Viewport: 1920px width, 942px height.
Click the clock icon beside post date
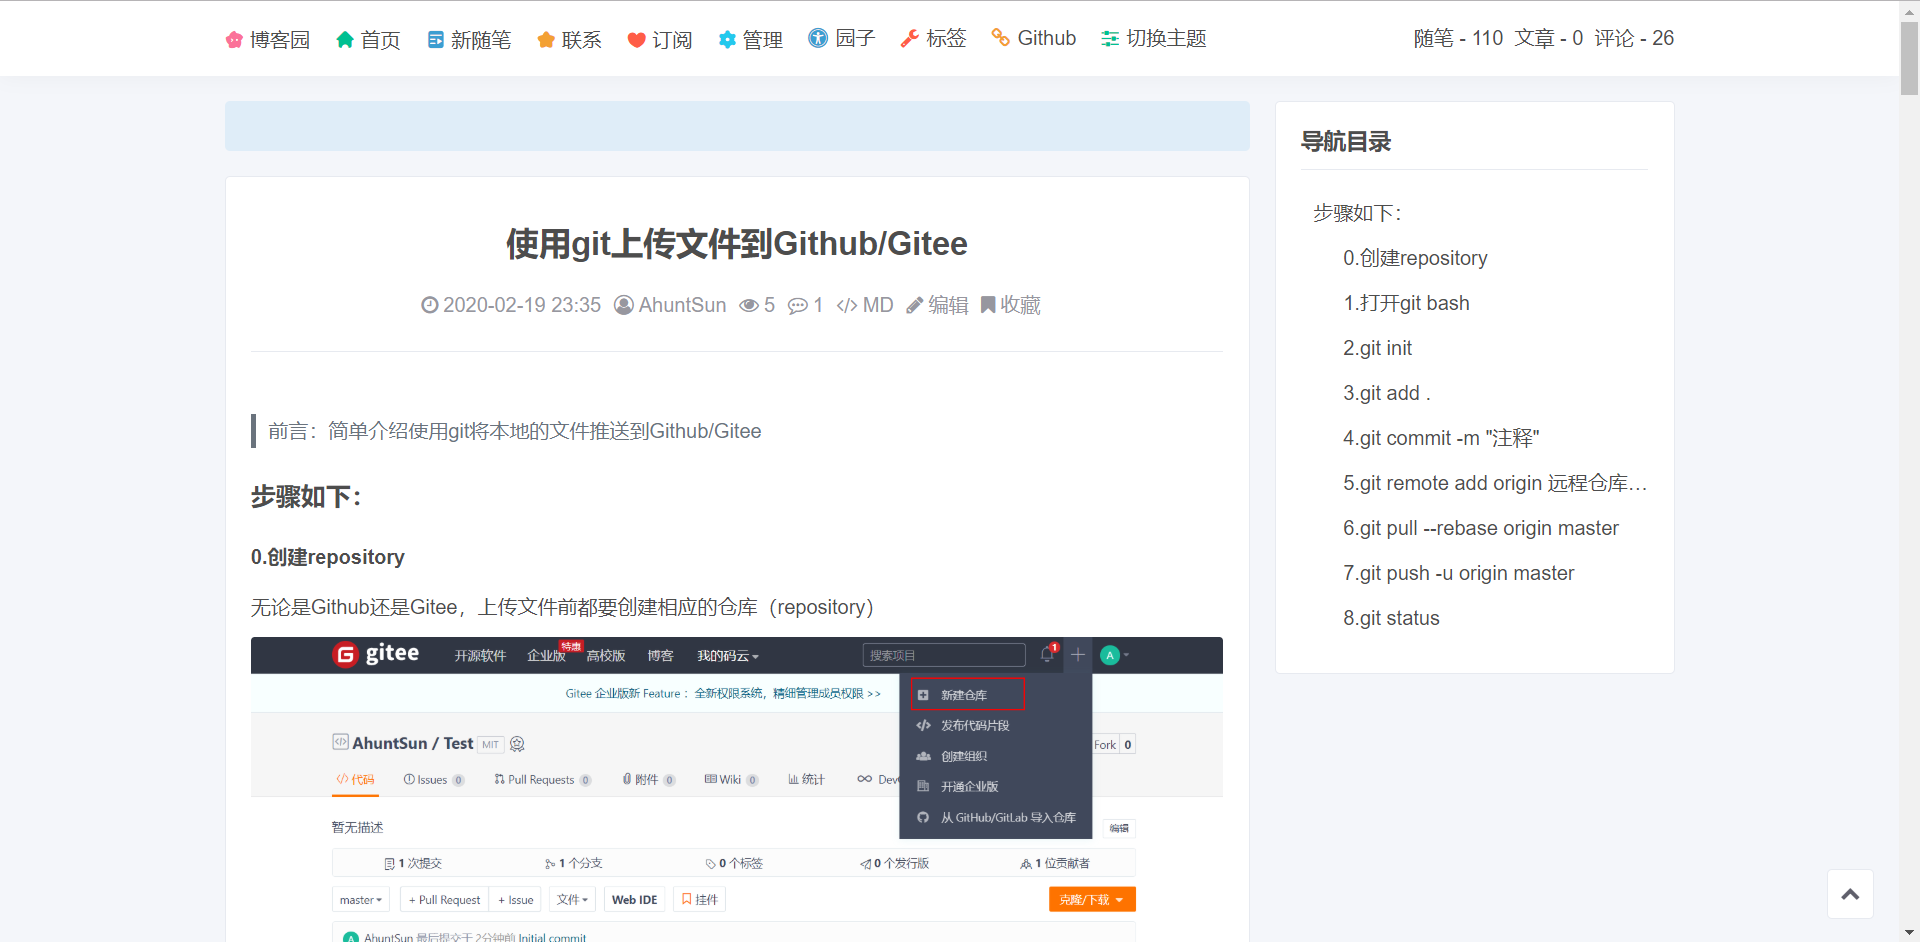[430, 305]
